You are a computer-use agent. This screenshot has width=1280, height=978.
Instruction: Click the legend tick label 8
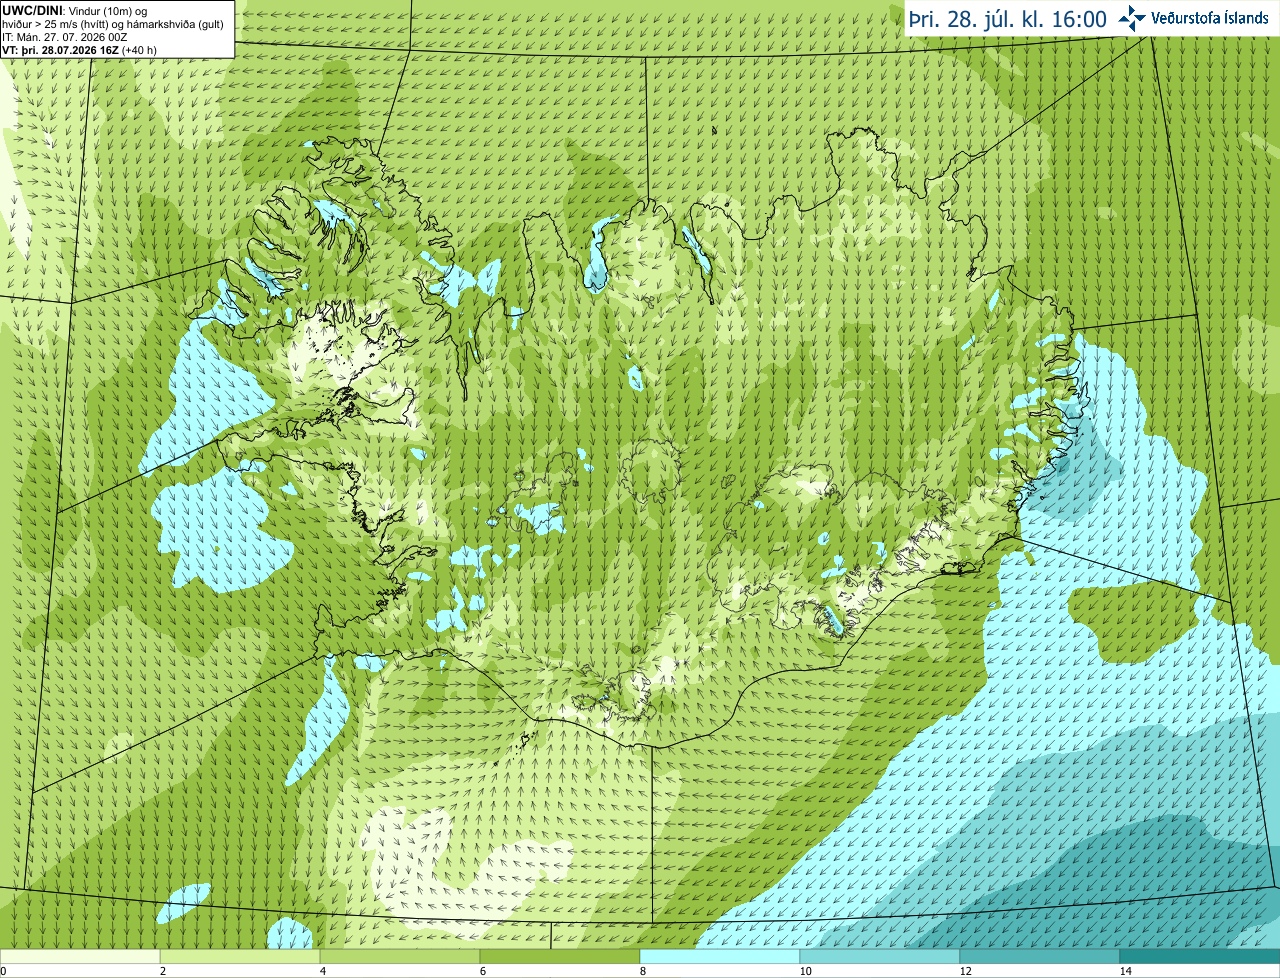click(x=644, y=971)
